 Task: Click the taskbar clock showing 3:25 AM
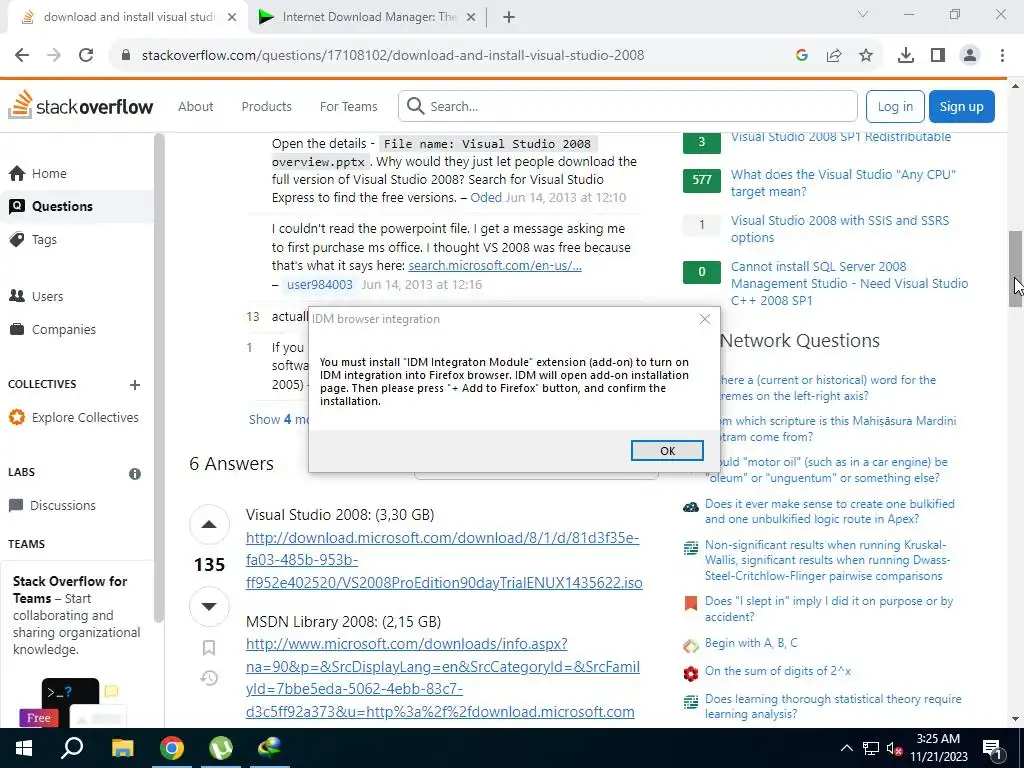click(x=938, y=748)
